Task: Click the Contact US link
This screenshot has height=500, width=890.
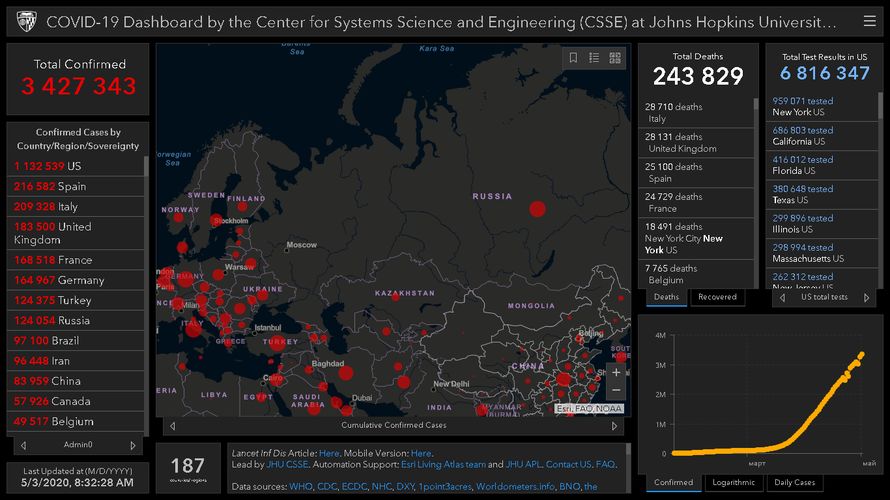Action: [x=568, y=465]
